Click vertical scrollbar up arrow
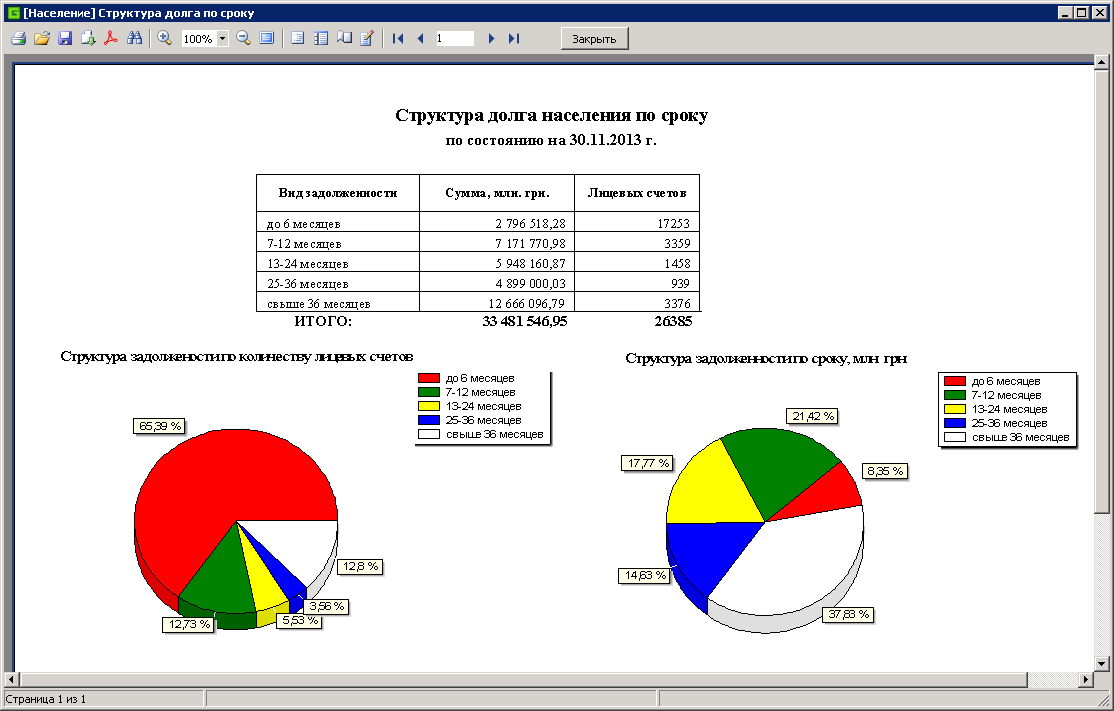1114x711 pixels. tap(1101, 63)
